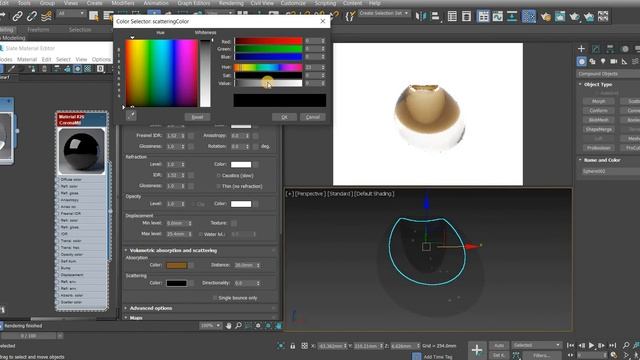Select the Bind to Space Warp tool
The height and width of the screenshot is (360, 640).
pos(47,16)
